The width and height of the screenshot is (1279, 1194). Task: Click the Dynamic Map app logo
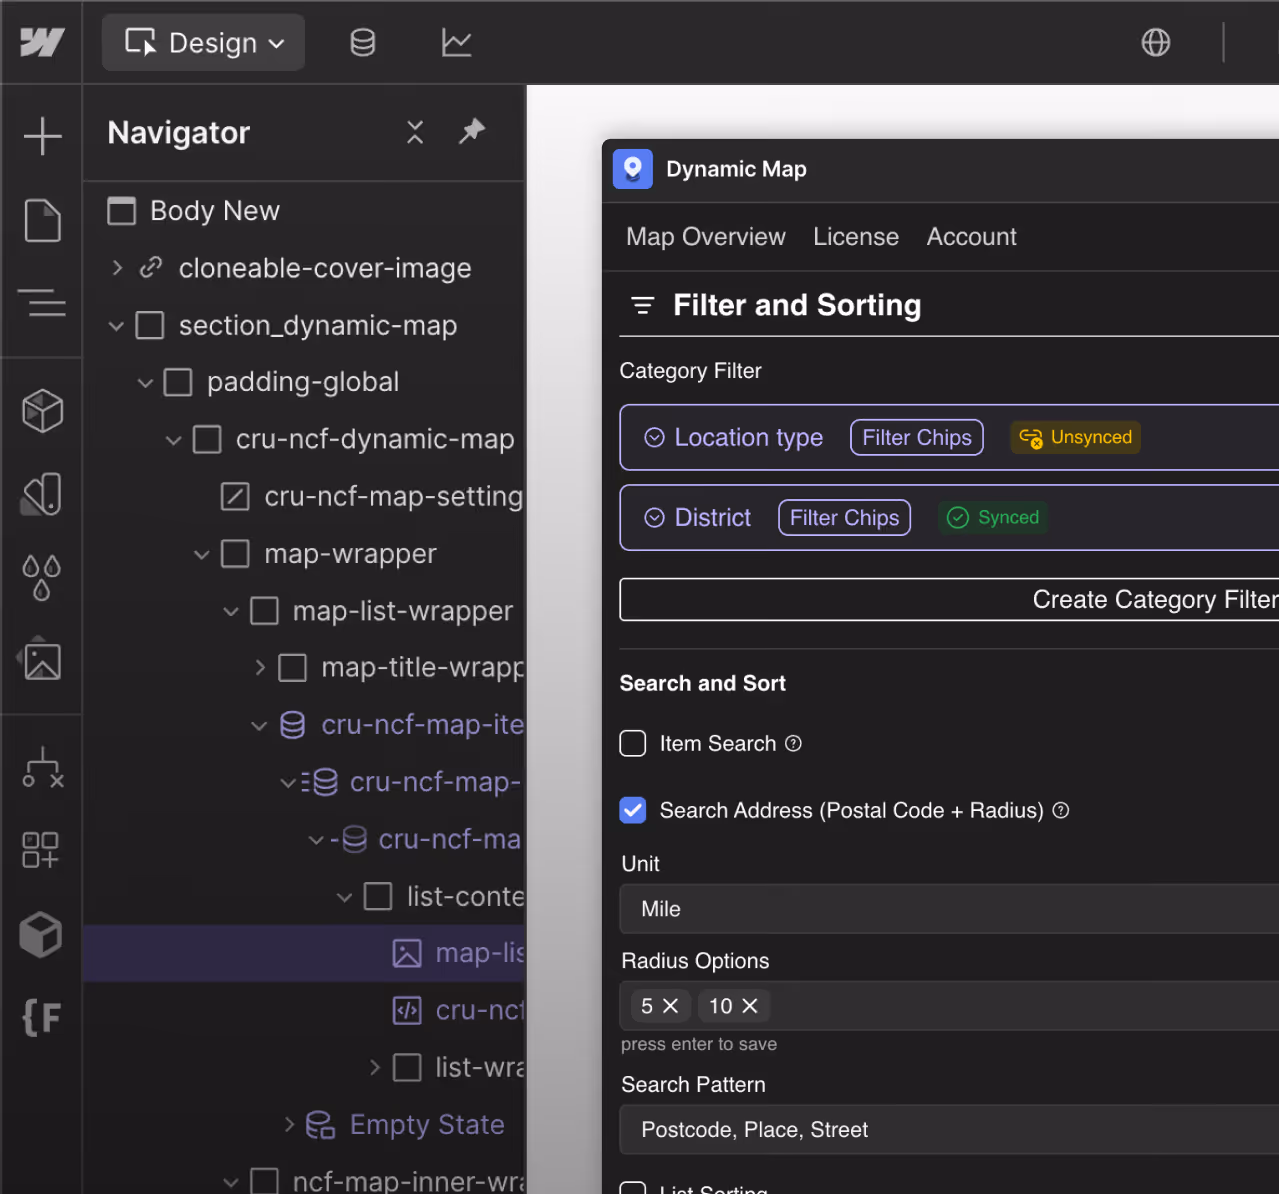[633, 169]
